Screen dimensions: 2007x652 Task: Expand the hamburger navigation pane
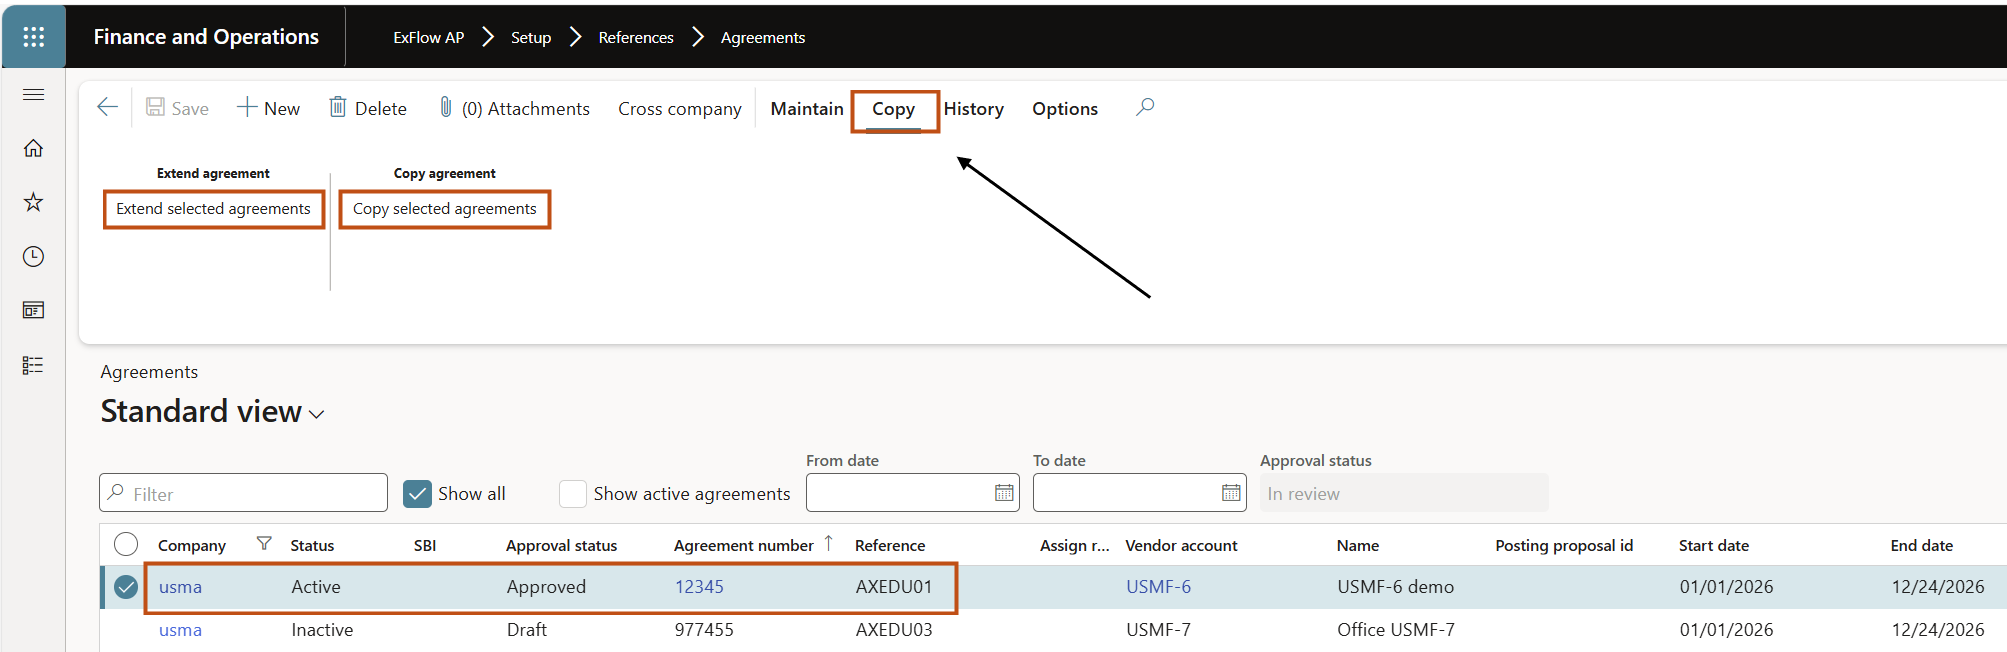(33, 95)
